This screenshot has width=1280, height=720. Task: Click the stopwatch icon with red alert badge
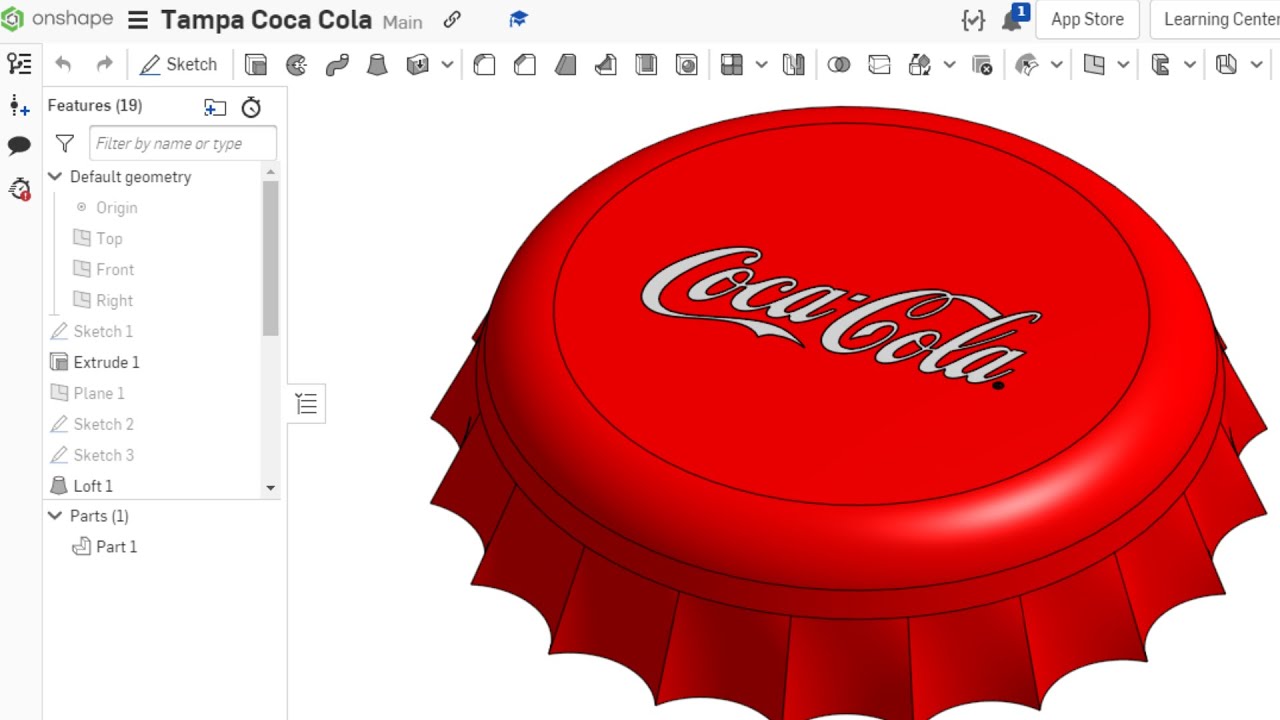coord(19,188)
